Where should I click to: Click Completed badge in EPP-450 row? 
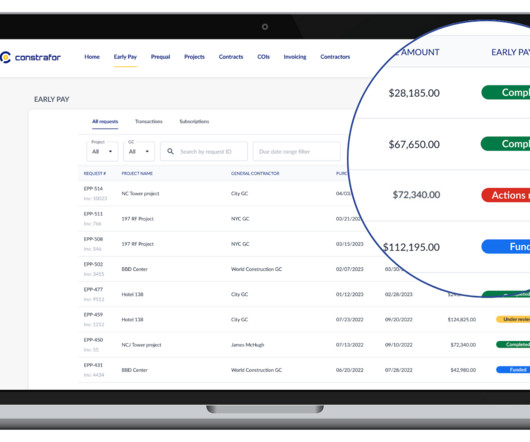coord(513,345)
